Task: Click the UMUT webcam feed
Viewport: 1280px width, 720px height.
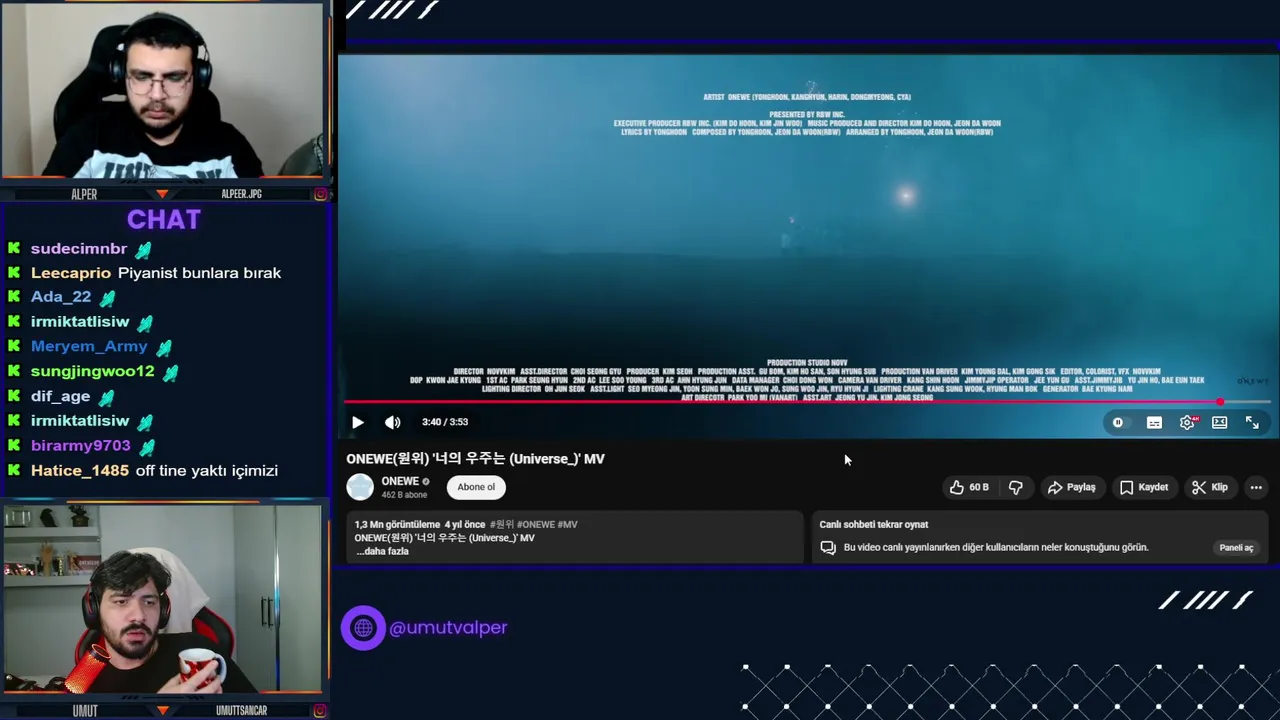Action: pyautogui.click(x=162, y=598)
